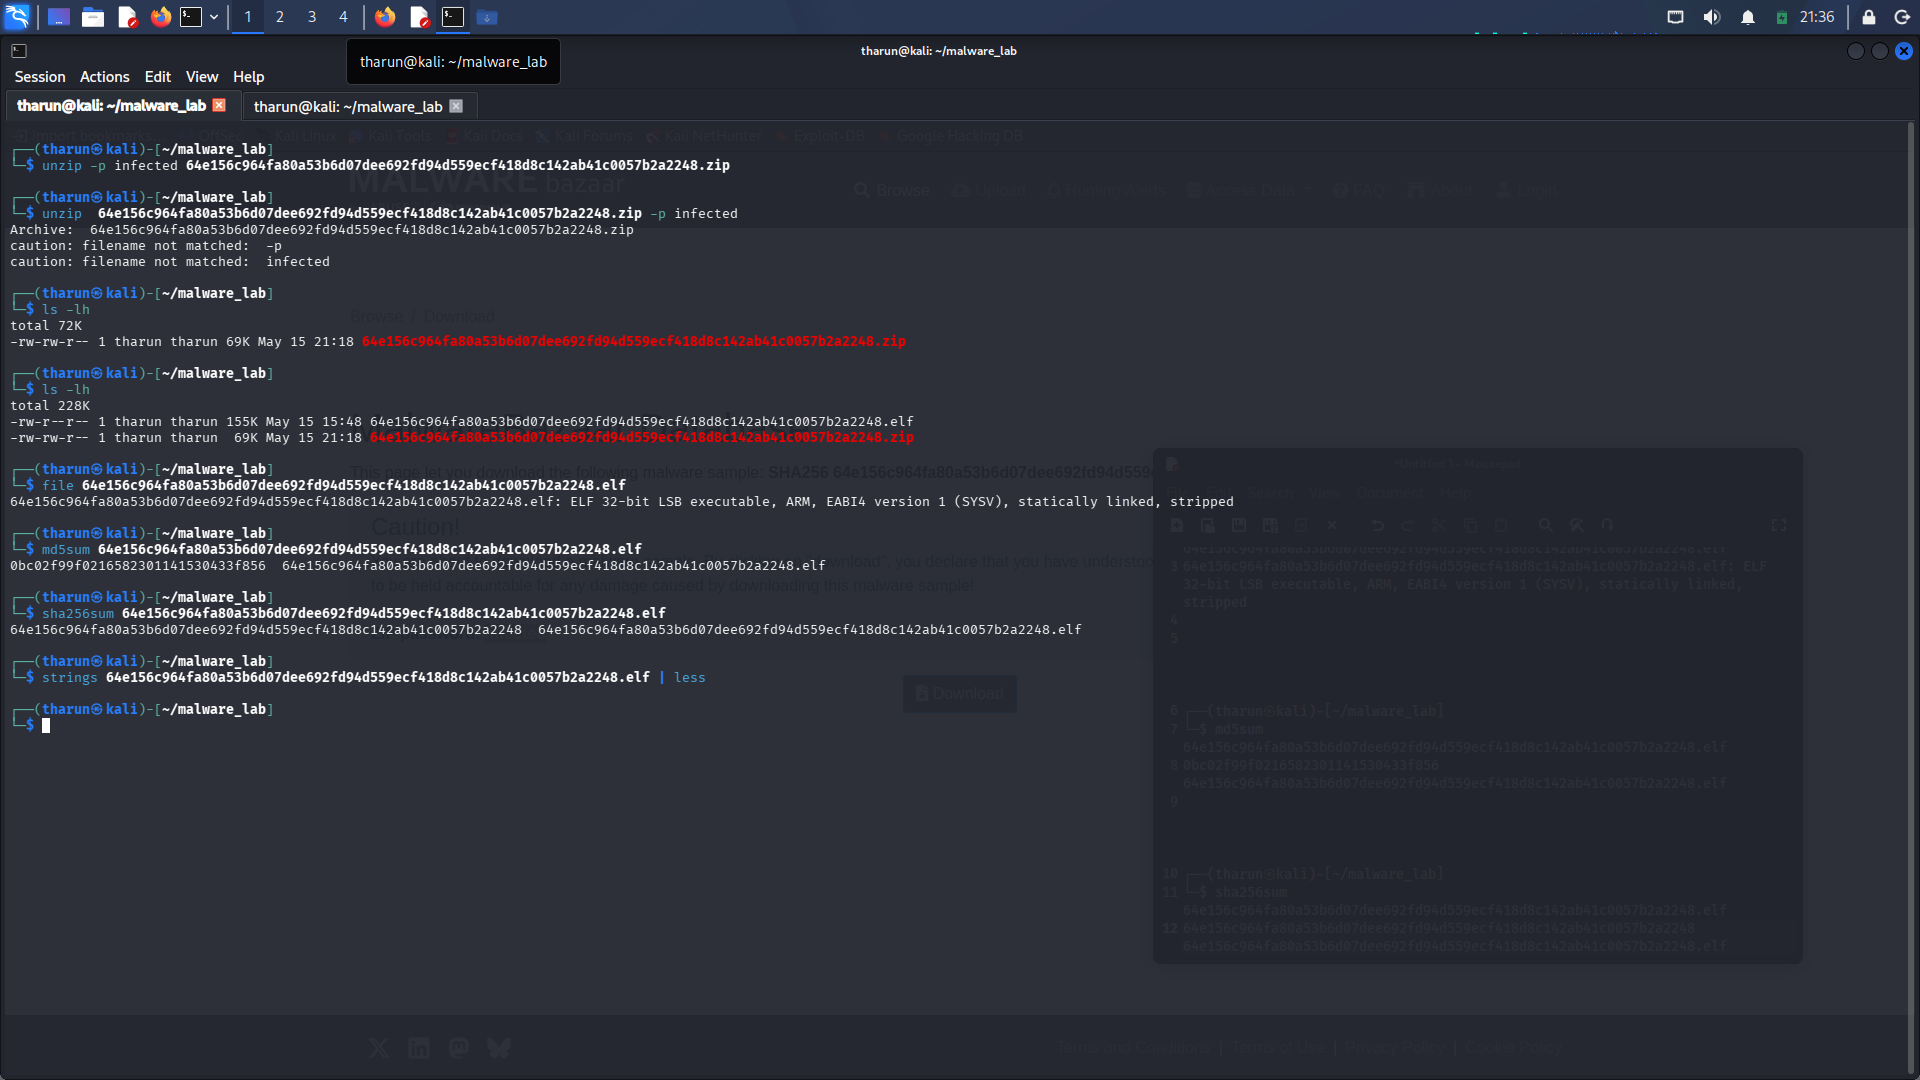Focus the running terminal task in taskbar
Image resolution: width=1920 pixels, height=1080 pixels.
[x=453, y=17]
